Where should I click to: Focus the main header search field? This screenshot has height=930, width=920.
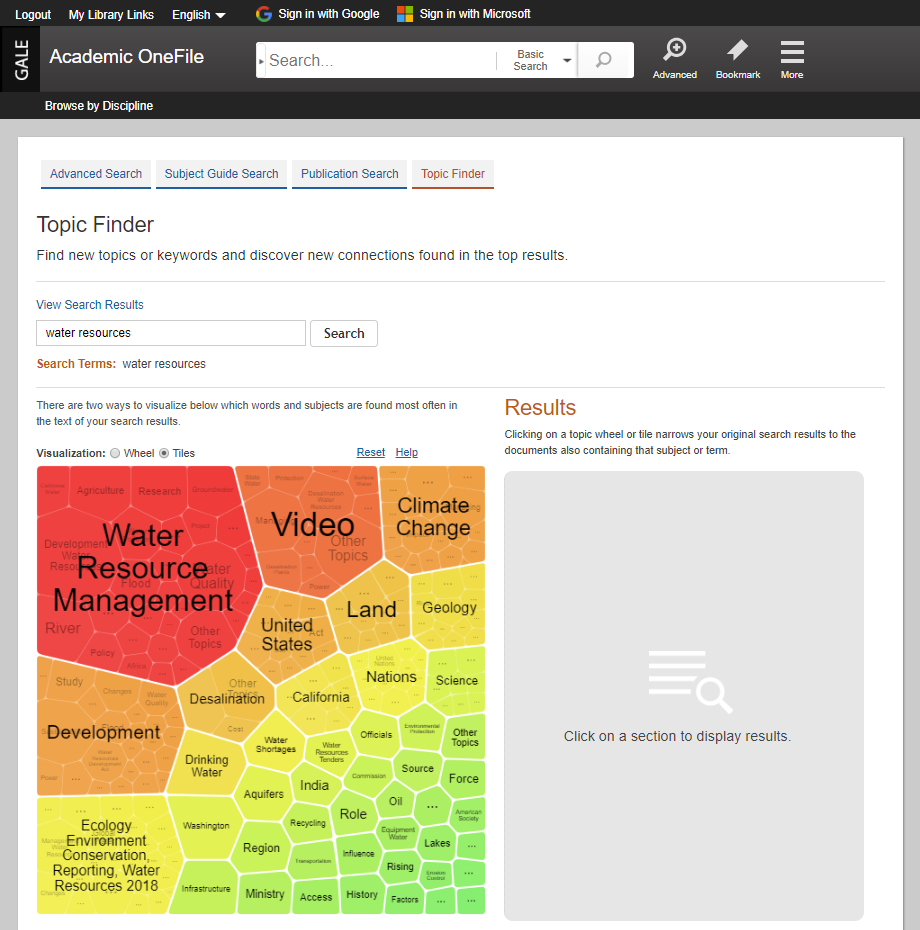click(380, 60)
